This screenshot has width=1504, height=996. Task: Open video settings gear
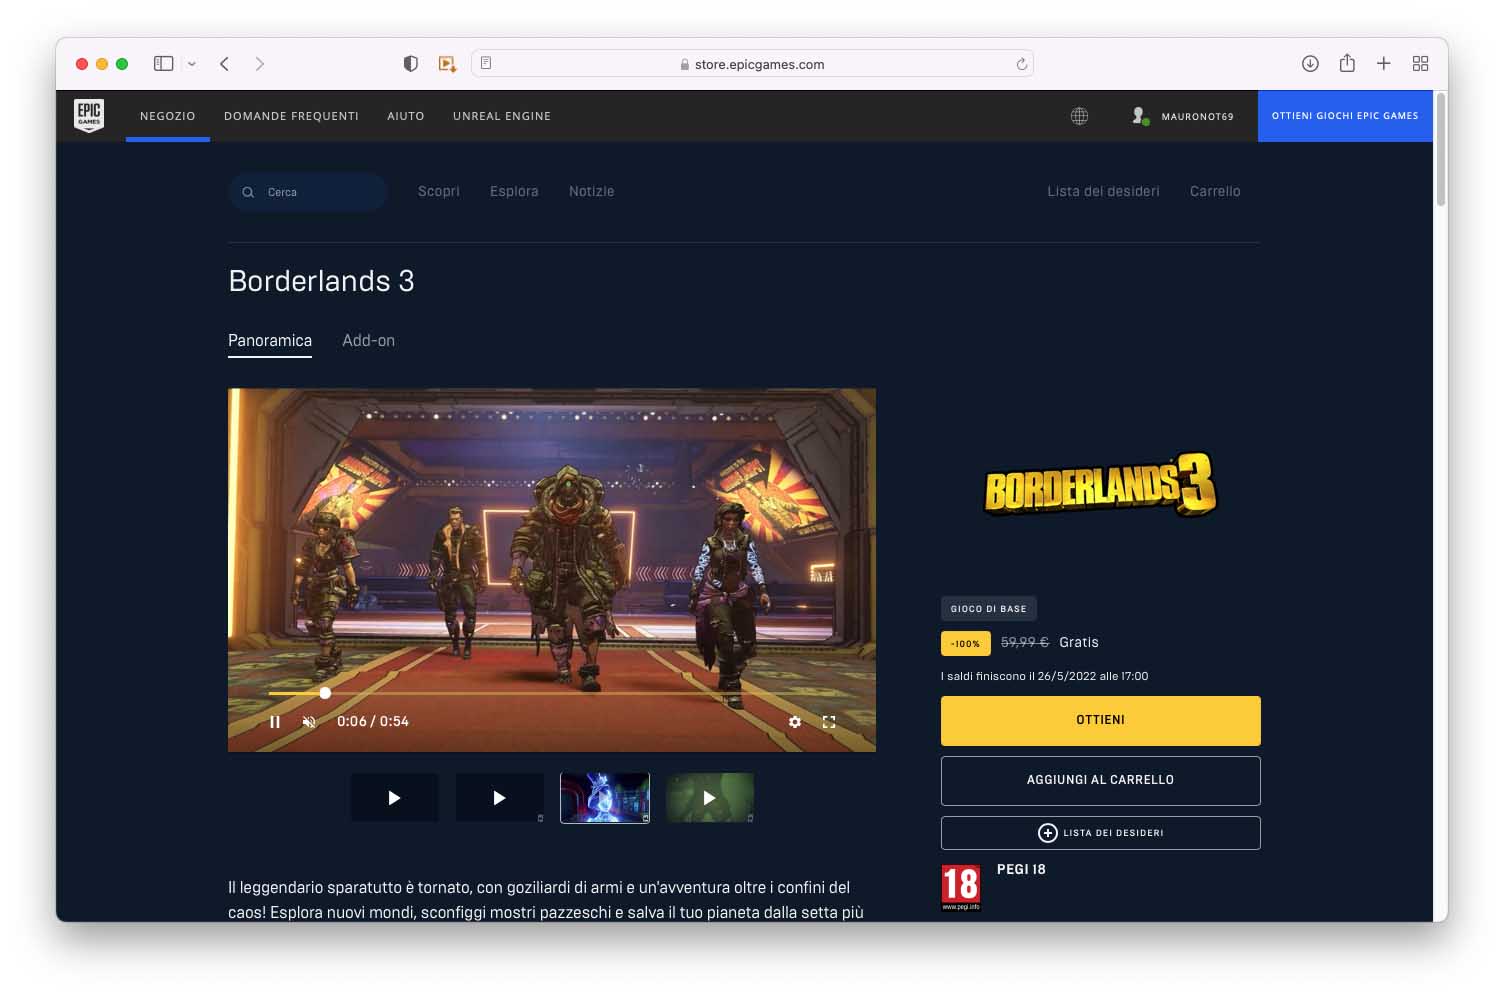point(795,722)
